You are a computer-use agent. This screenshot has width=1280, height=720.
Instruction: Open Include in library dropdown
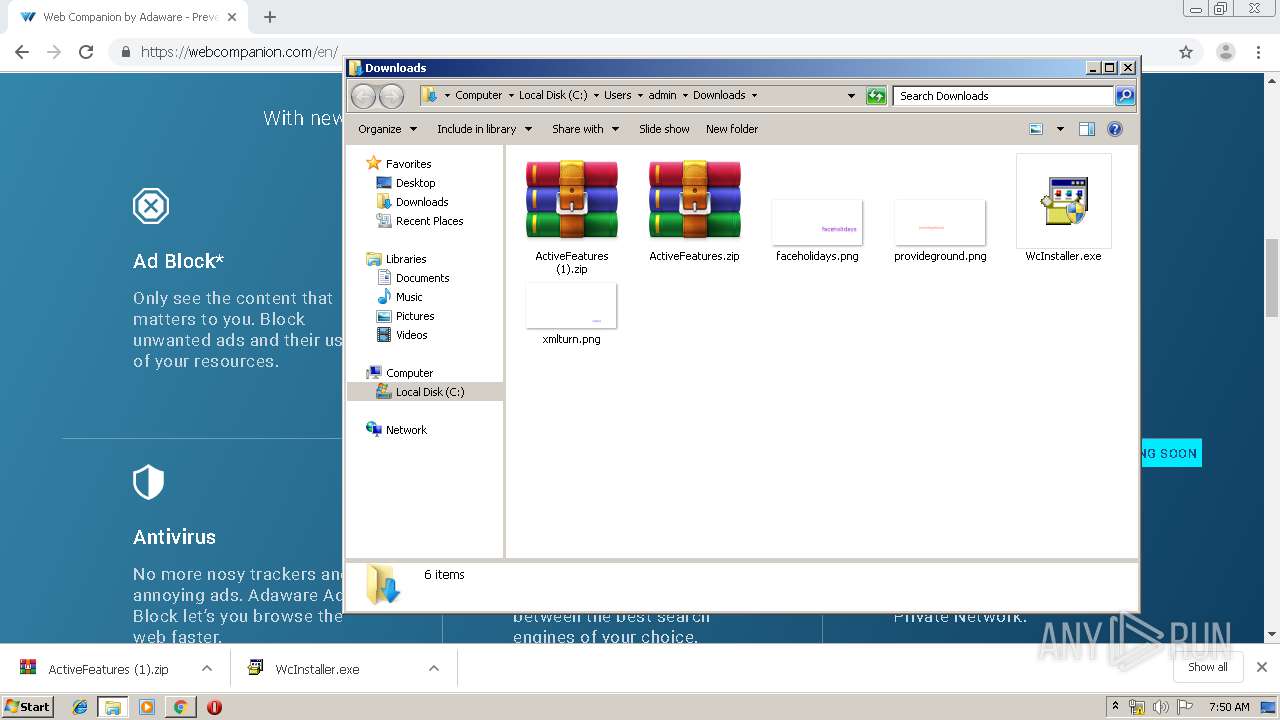484,129
